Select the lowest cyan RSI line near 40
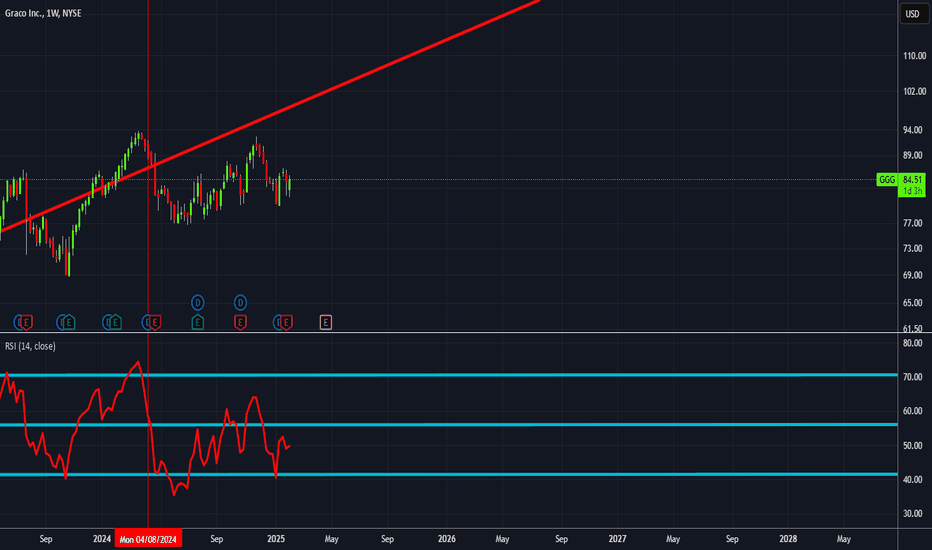The height and width of the screenshot is (550, 932). pyautogui.click(x=449, y=474)
